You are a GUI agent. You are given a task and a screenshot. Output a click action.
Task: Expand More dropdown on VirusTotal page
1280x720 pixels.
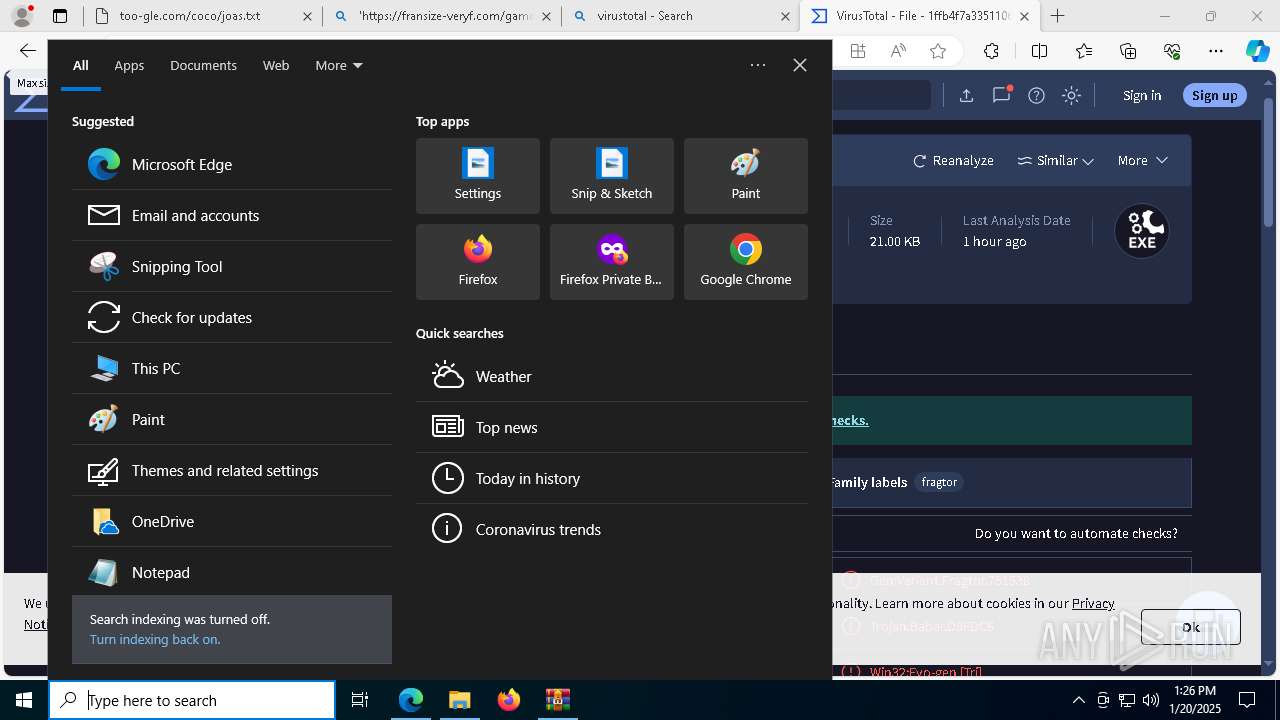[x=1142, y=160]
